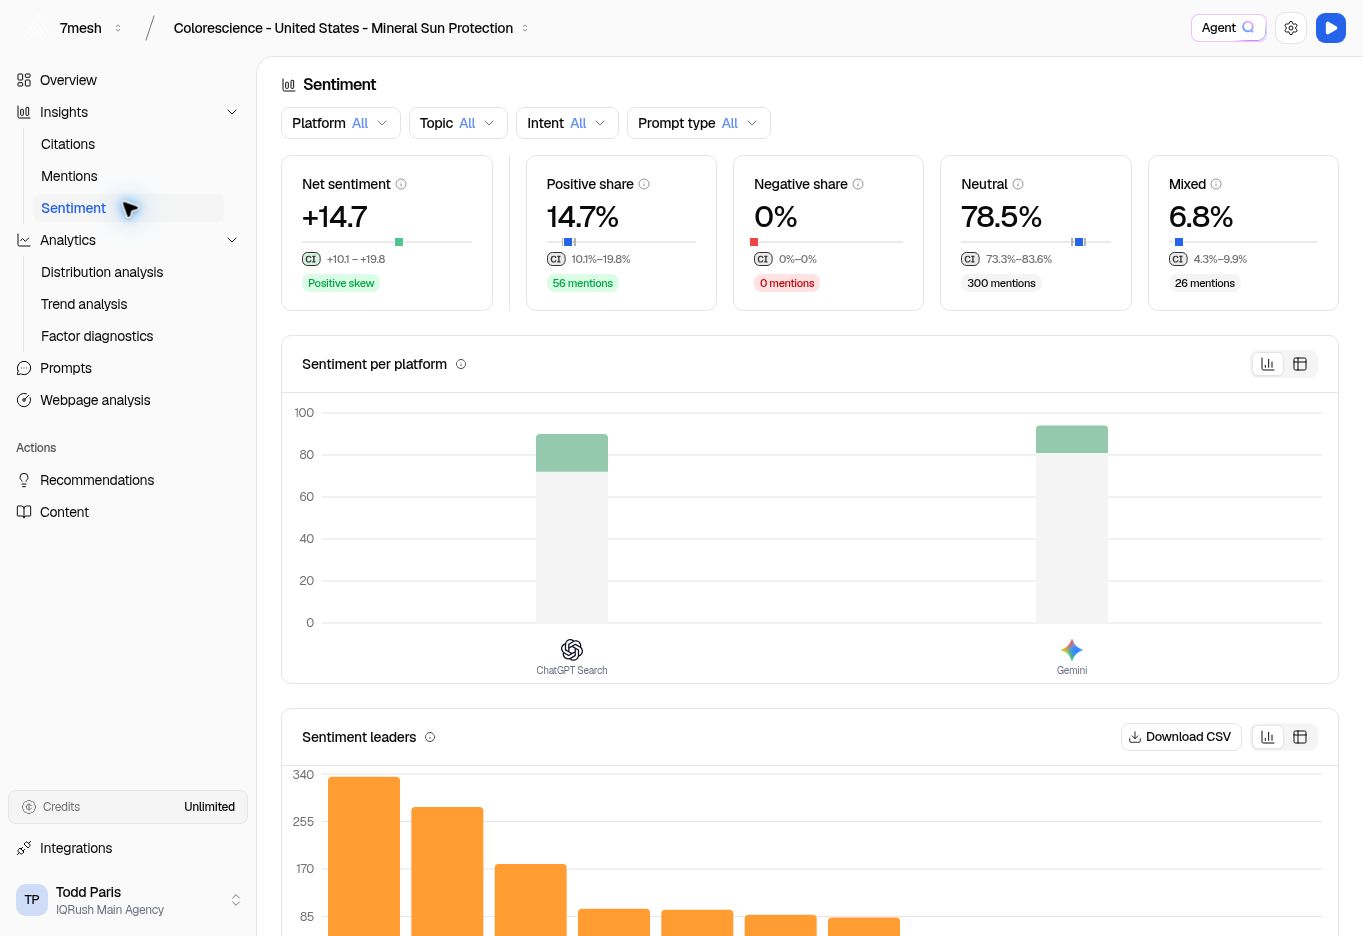Open the Platform filter dropdown
The image size is (1363, 936).
coord(341,123)
